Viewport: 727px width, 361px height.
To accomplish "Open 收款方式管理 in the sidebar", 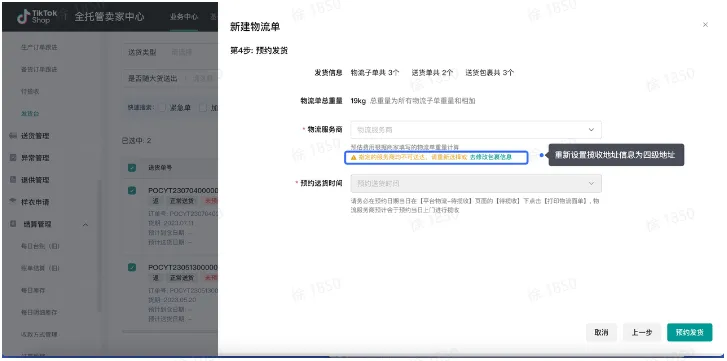I will click(x=39, y=334).
